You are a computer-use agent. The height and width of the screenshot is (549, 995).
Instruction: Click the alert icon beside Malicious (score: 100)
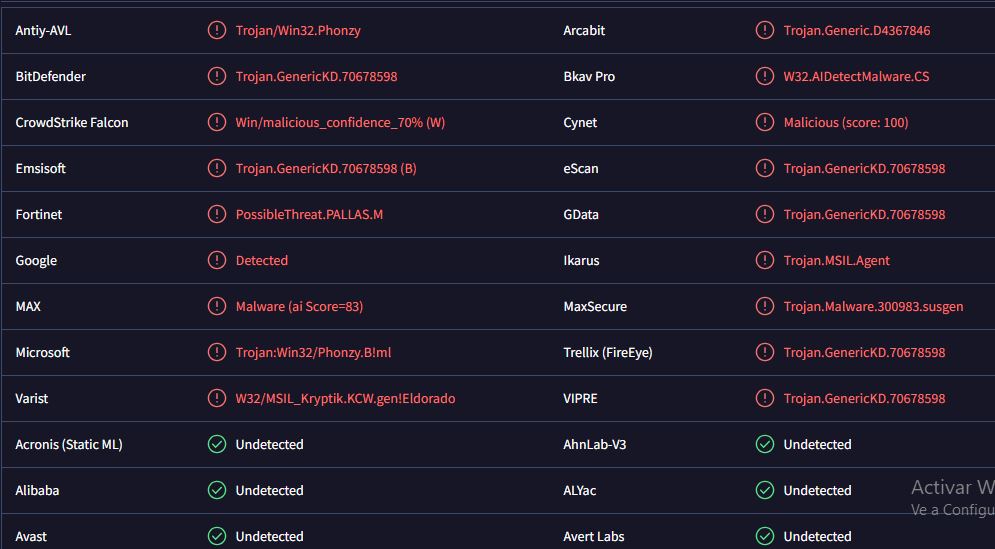pyautogui.click(x=765, y=122)
